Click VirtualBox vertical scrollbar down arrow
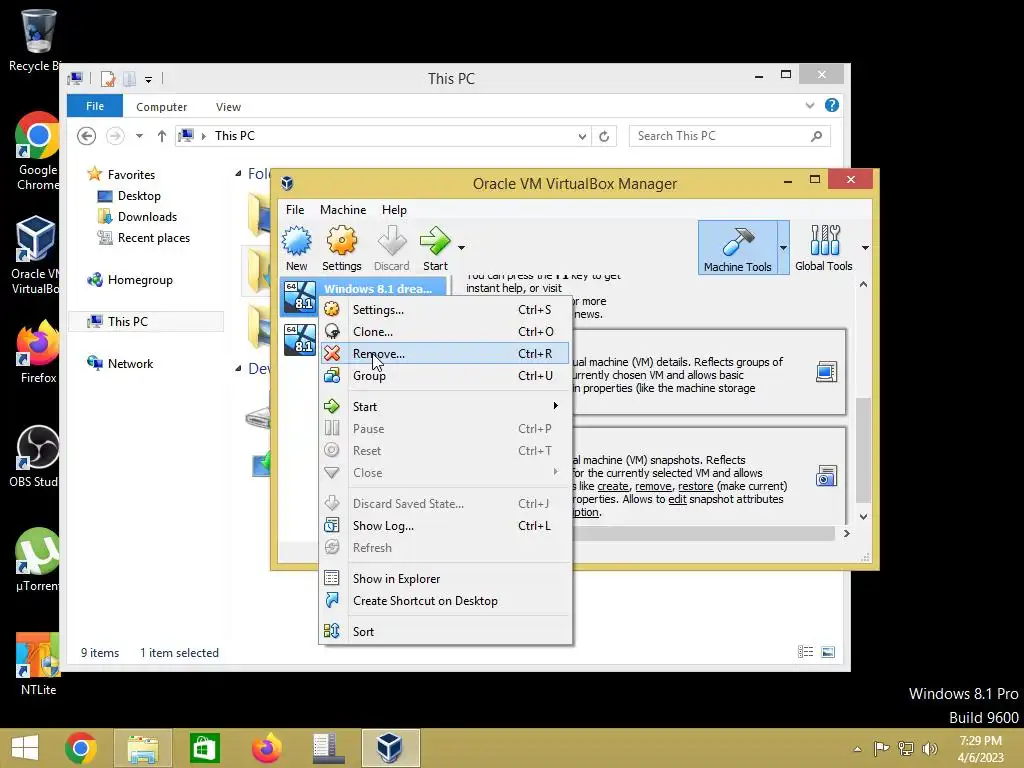Image resolution: width=1024 pixels, height=768 pixels. pyautogui.click(x=863, y=517)
